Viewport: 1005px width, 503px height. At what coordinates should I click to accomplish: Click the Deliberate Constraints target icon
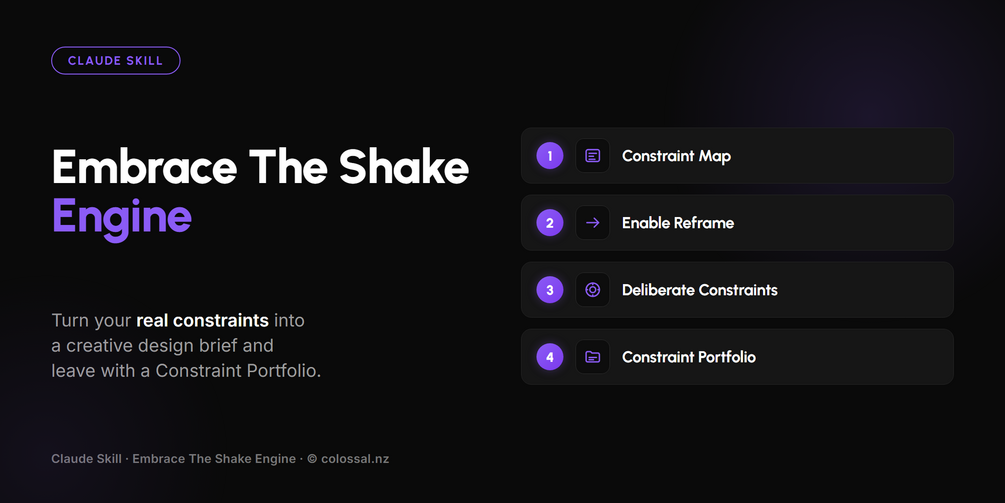click(x=593, y=290)
